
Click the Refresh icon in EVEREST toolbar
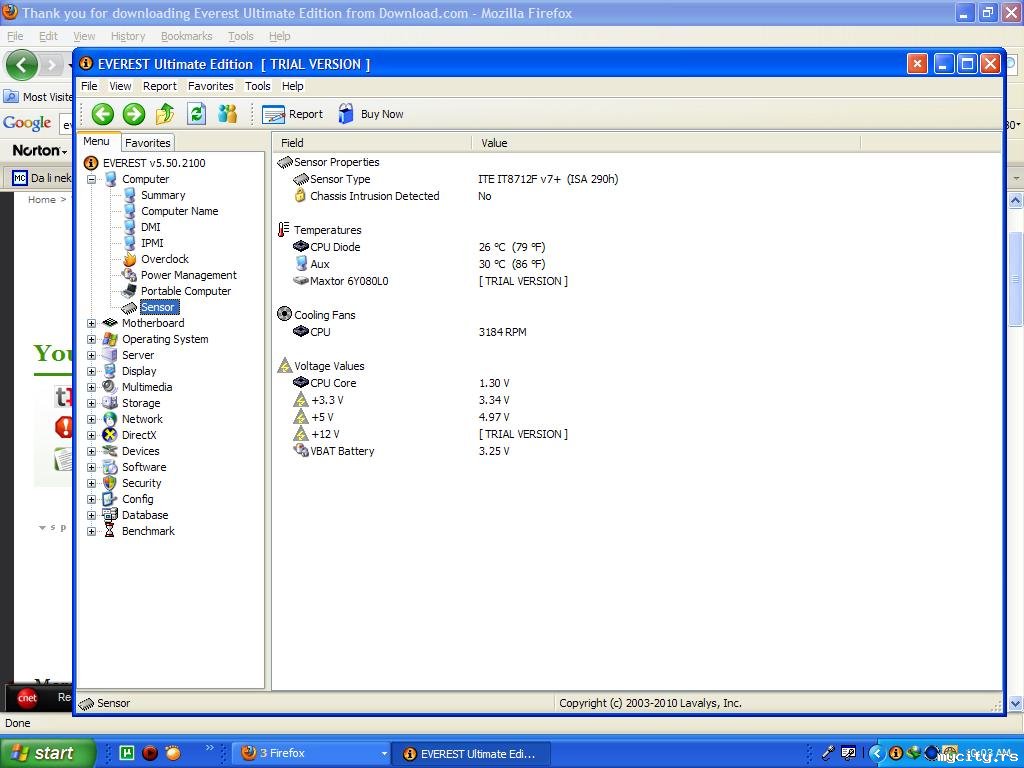pyautogui.click(x=197, y=114)
